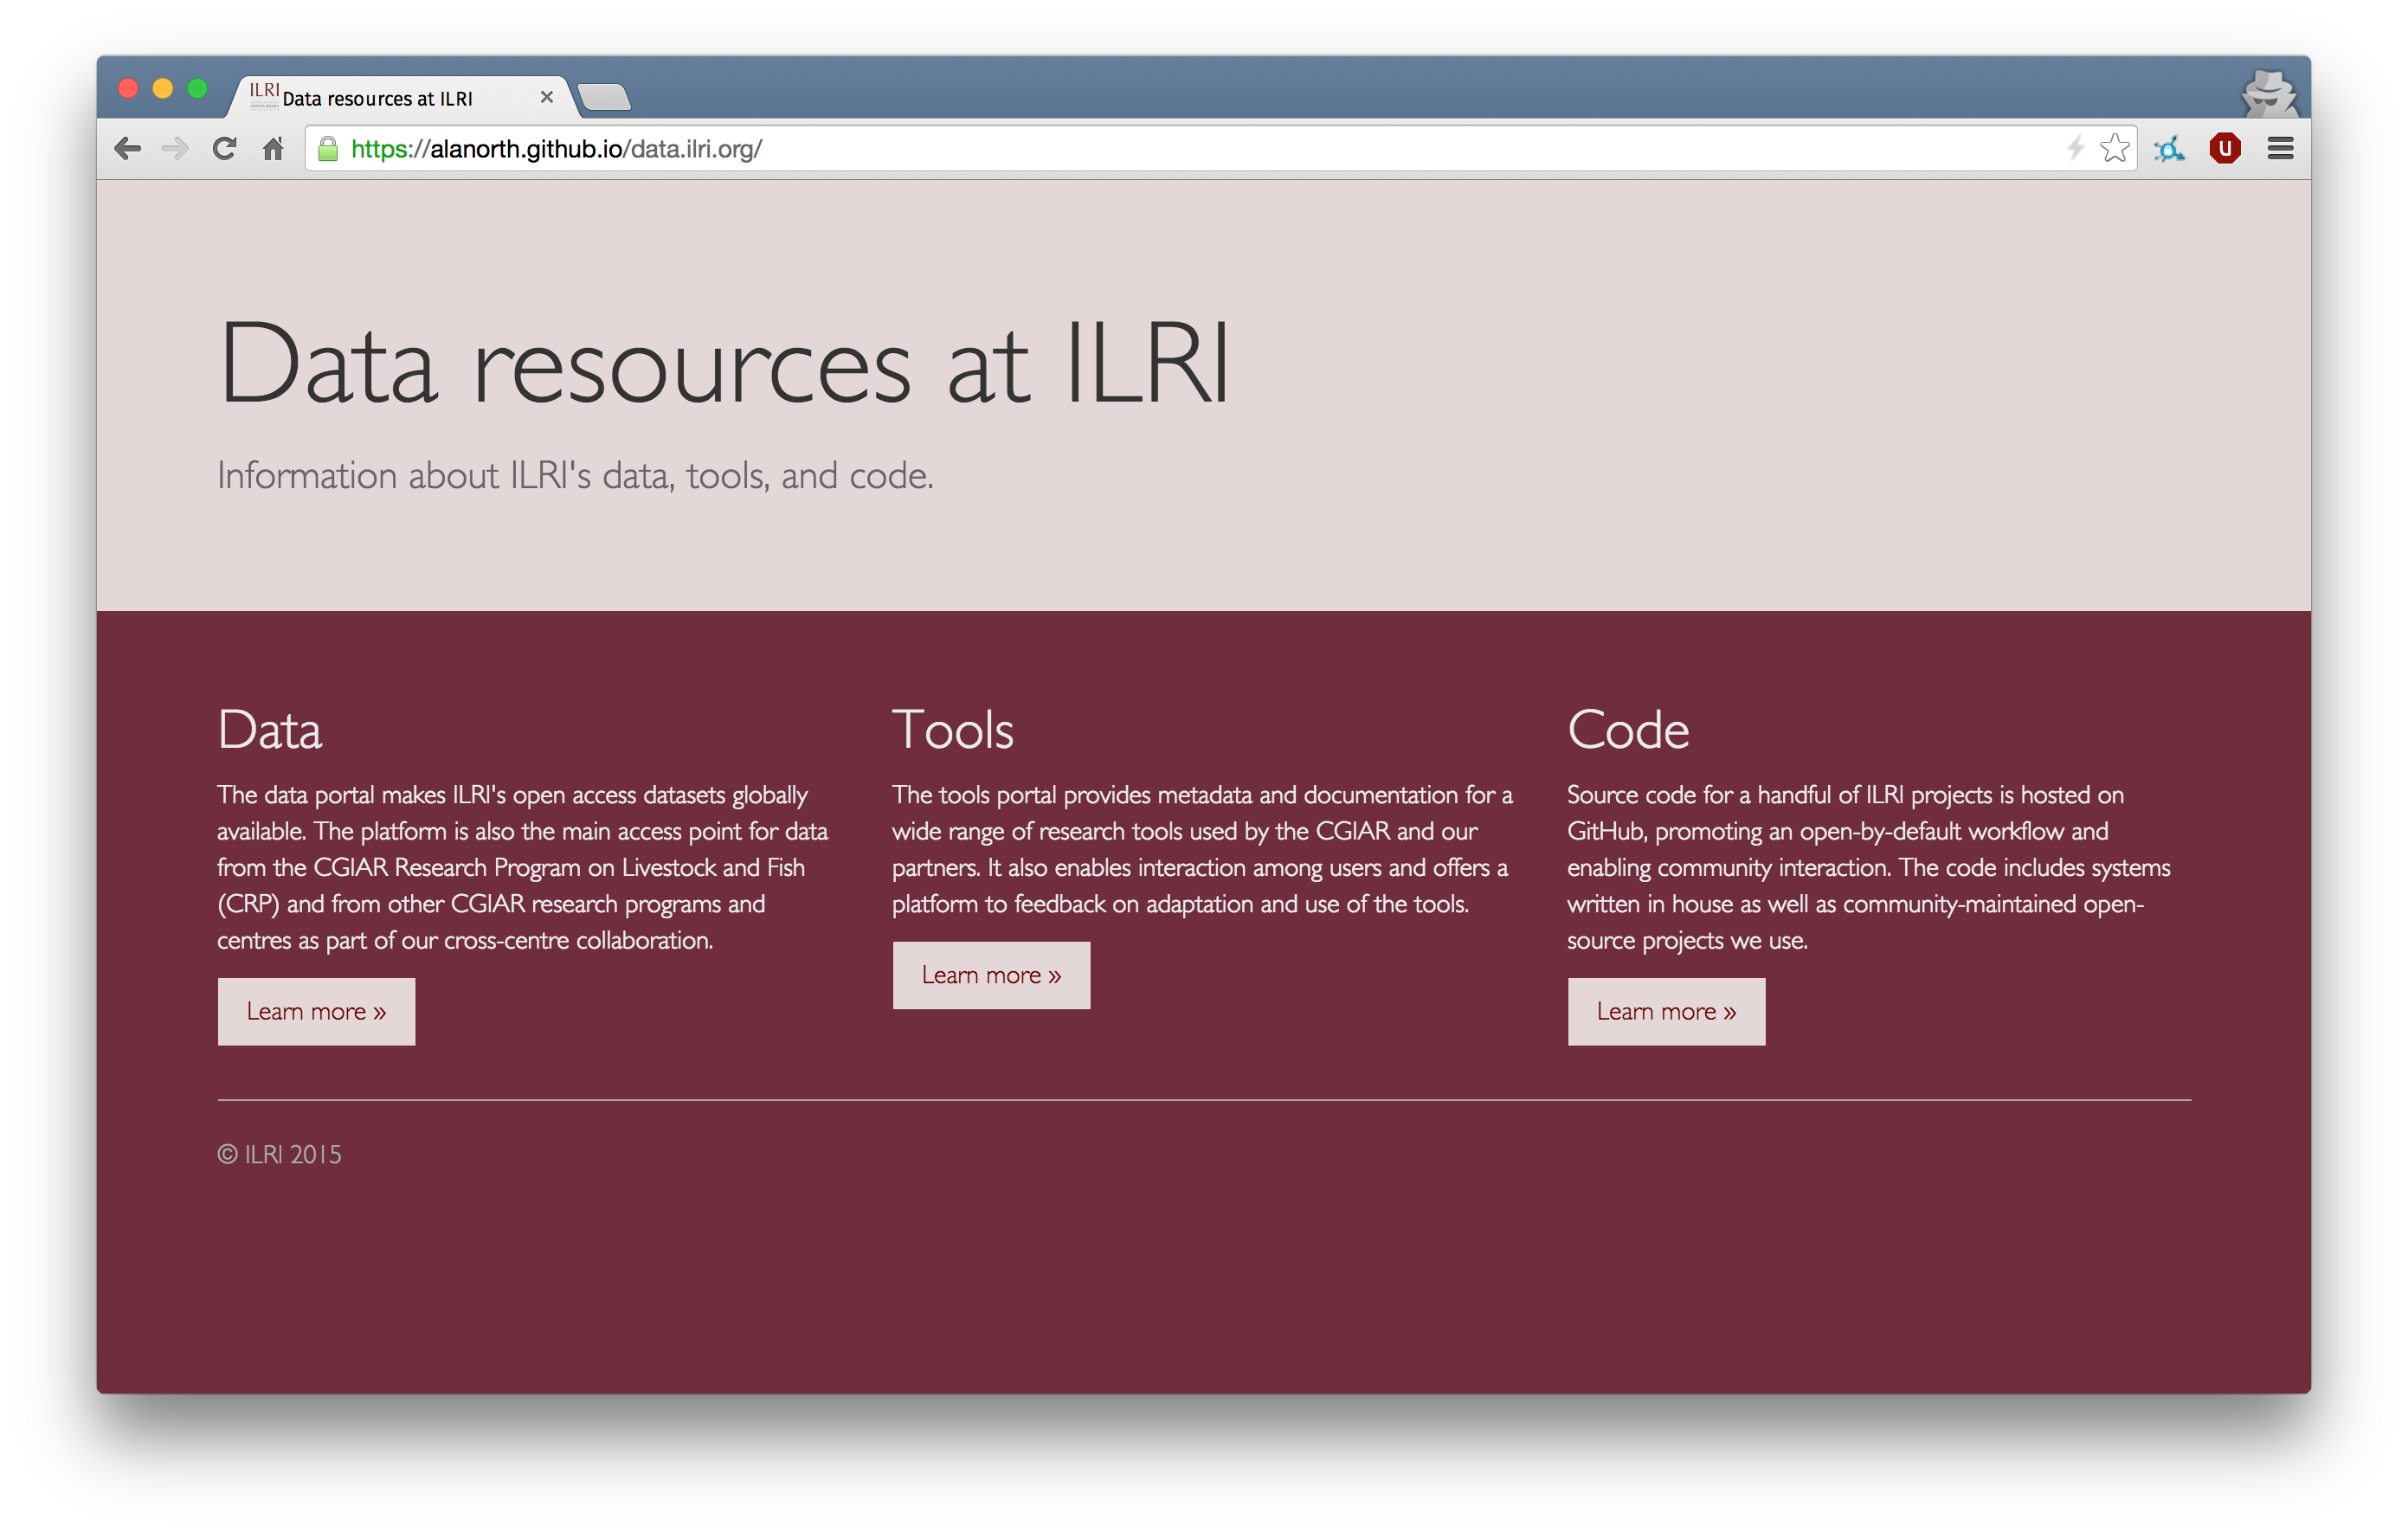Image resolution: width=2408 pixels, height=1532 pixels.
Task: Bookmark page with the star icon
Action: 2114,148
